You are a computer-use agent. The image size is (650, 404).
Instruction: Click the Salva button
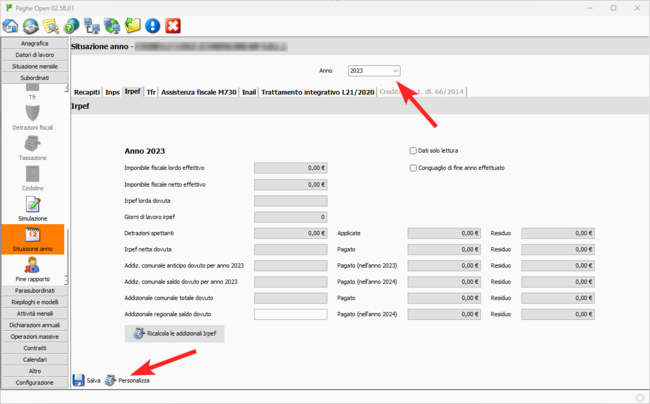coord(87,381)
